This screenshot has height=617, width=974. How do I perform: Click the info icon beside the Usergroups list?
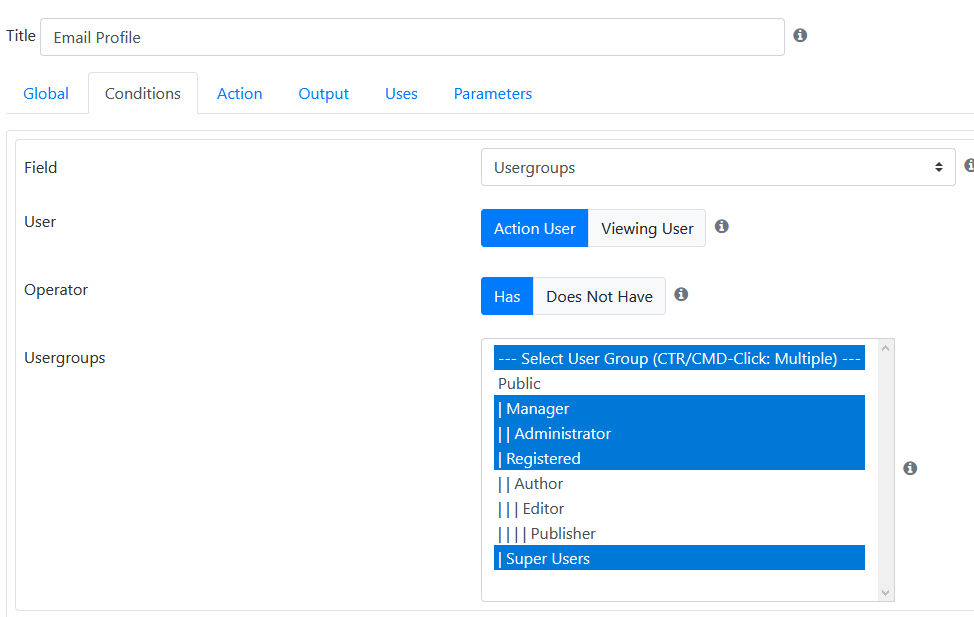(910, 468)
